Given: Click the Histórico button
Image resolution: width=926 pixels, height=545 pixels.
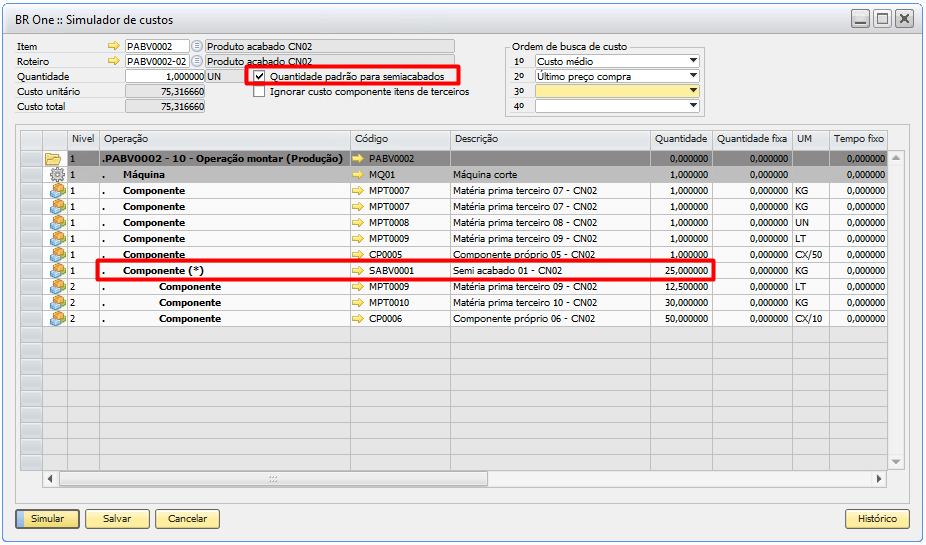Looking at the screenshot, I should [877, 519].
